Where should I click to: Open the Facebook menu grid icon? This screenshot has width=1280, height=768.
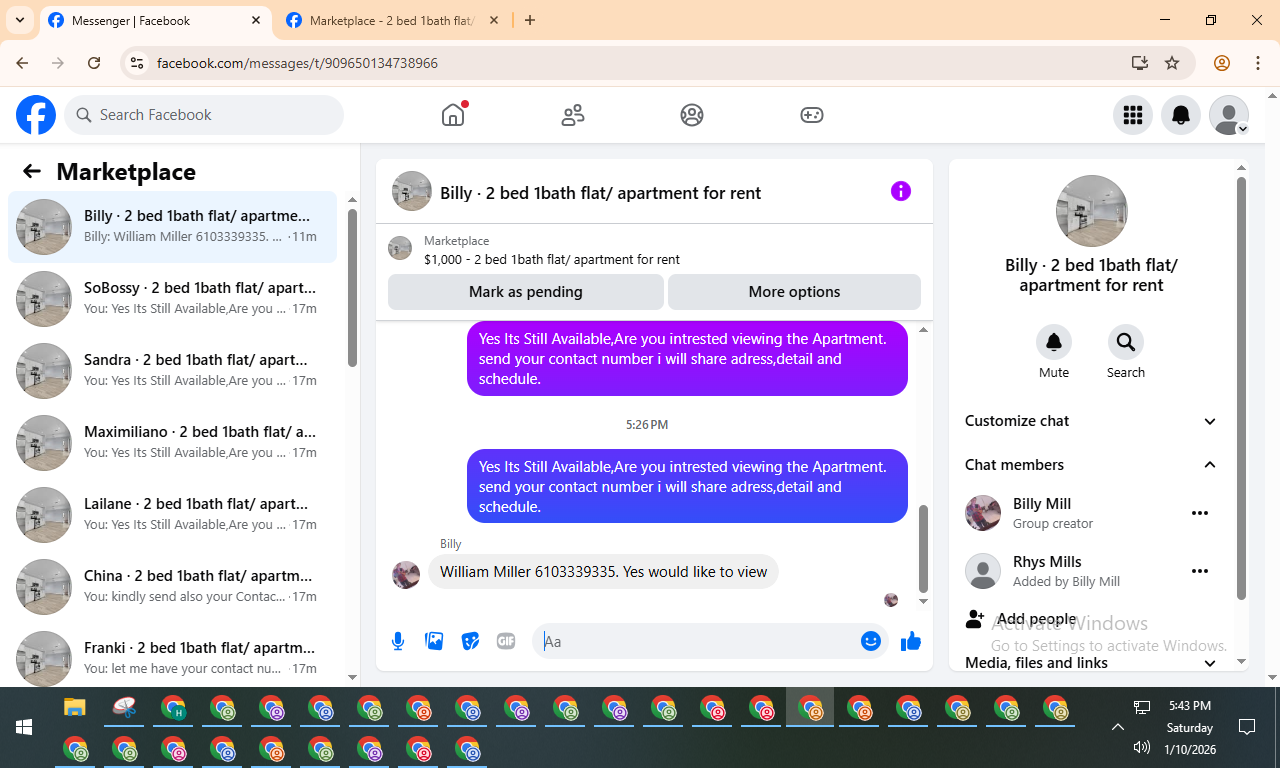coord(1133,115)
